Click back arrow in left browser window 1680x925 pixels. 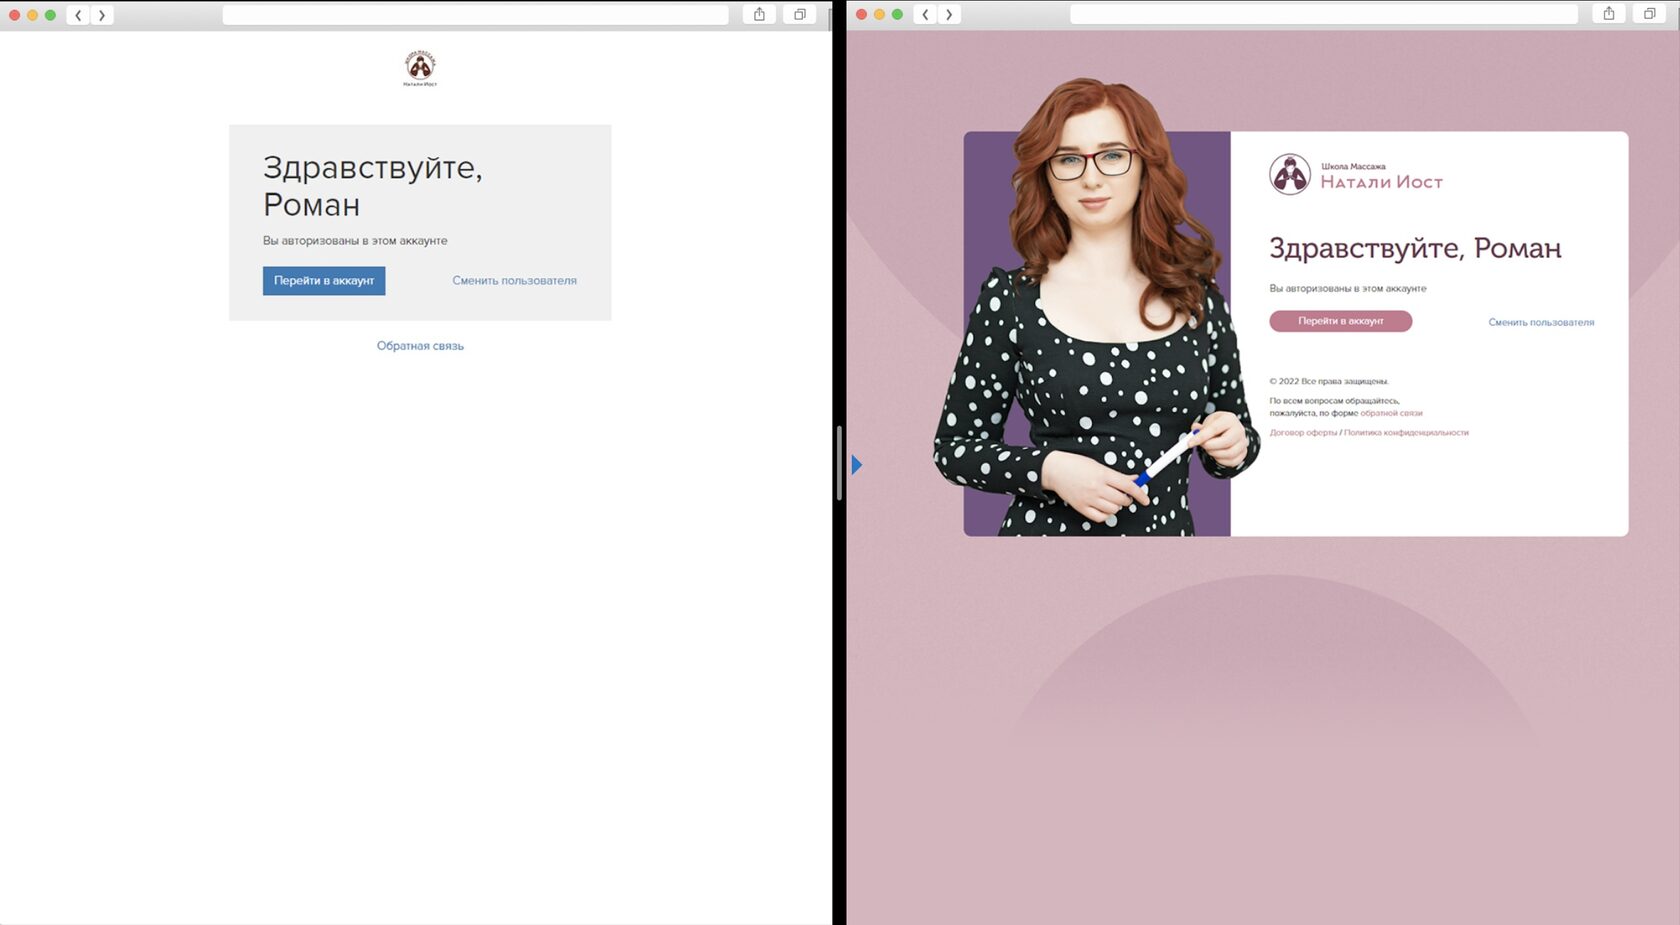point(78,15)
